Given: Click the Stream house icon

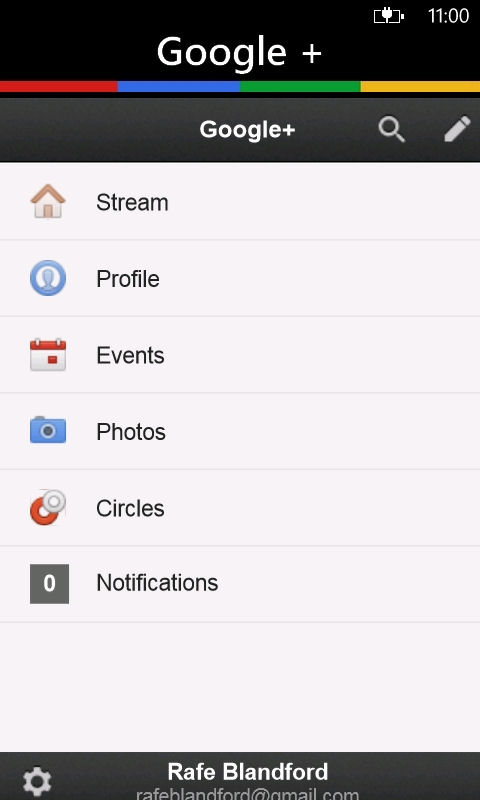Looking at the screenshot, I should 48,202.
